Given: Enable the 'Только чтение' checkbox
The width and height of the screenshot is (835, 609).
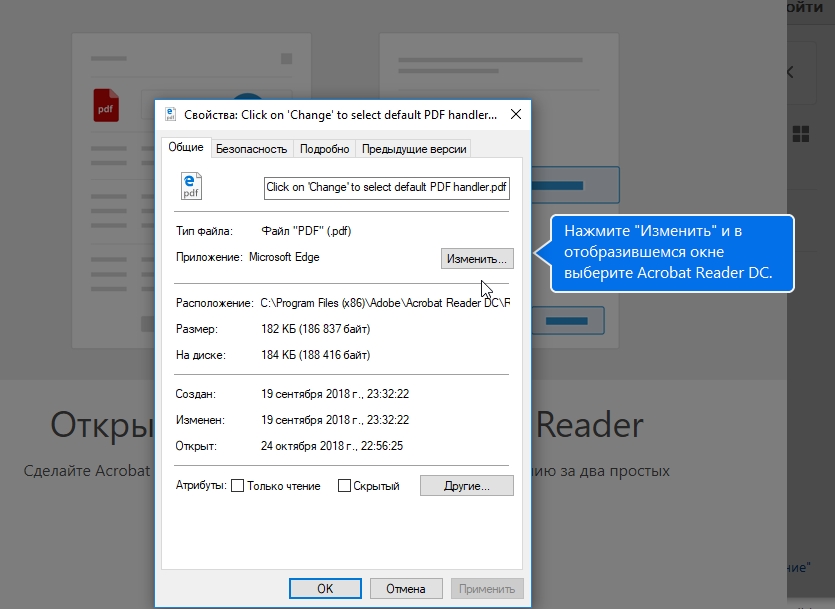Looking at the screenshot, I should pyautogui.click(x=238, y=485).
